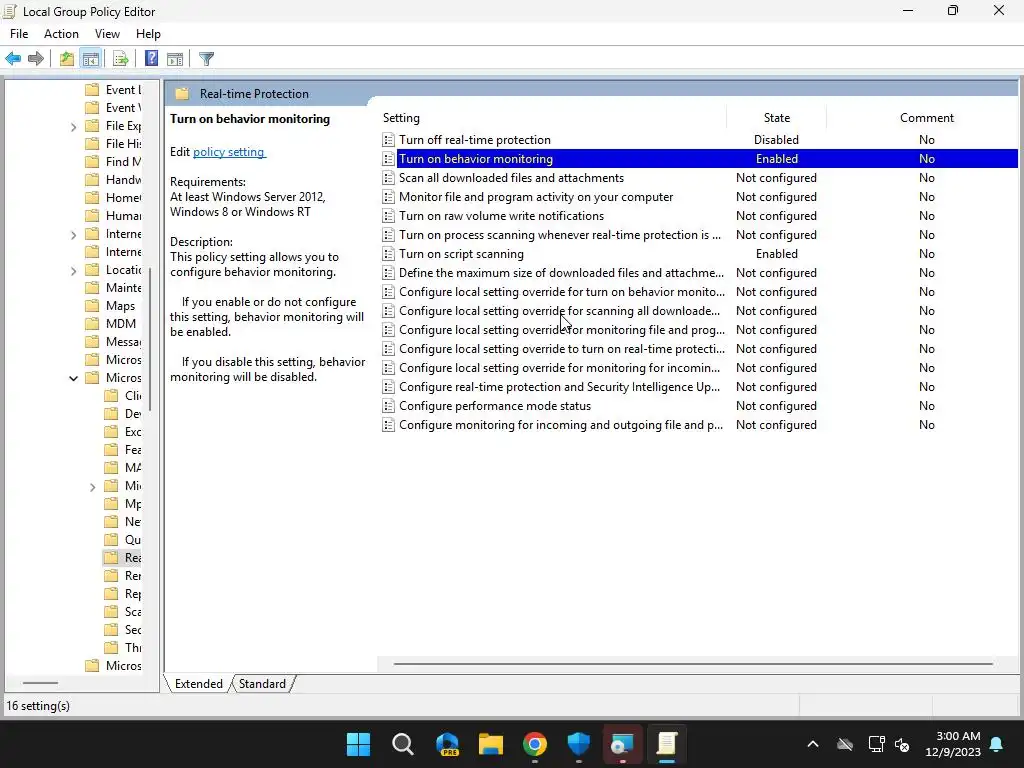The height and width of the screenshot is (768, 1024).
Task: Expand first Interne tree node arrow
Action: [73, 234]
